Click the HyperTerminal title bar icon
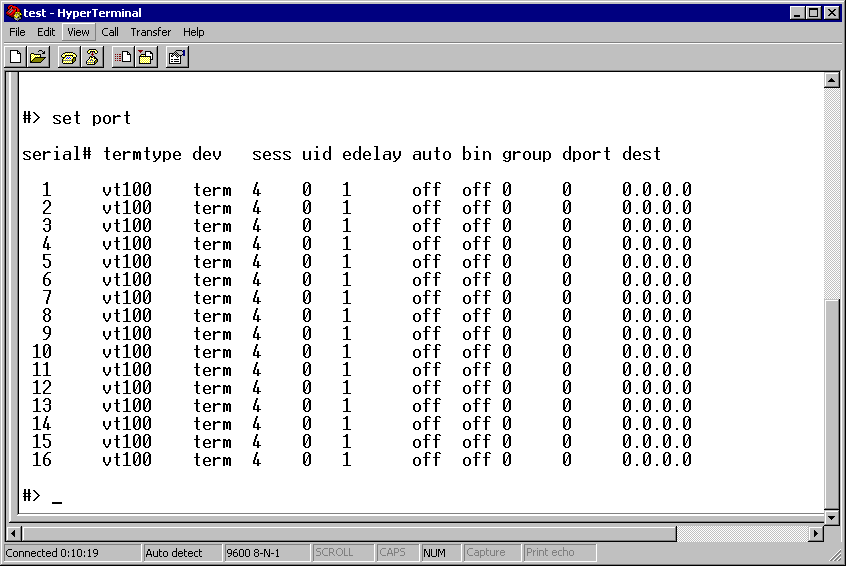Viewport: 846px width, 566px height. click(x=13, y=13)
